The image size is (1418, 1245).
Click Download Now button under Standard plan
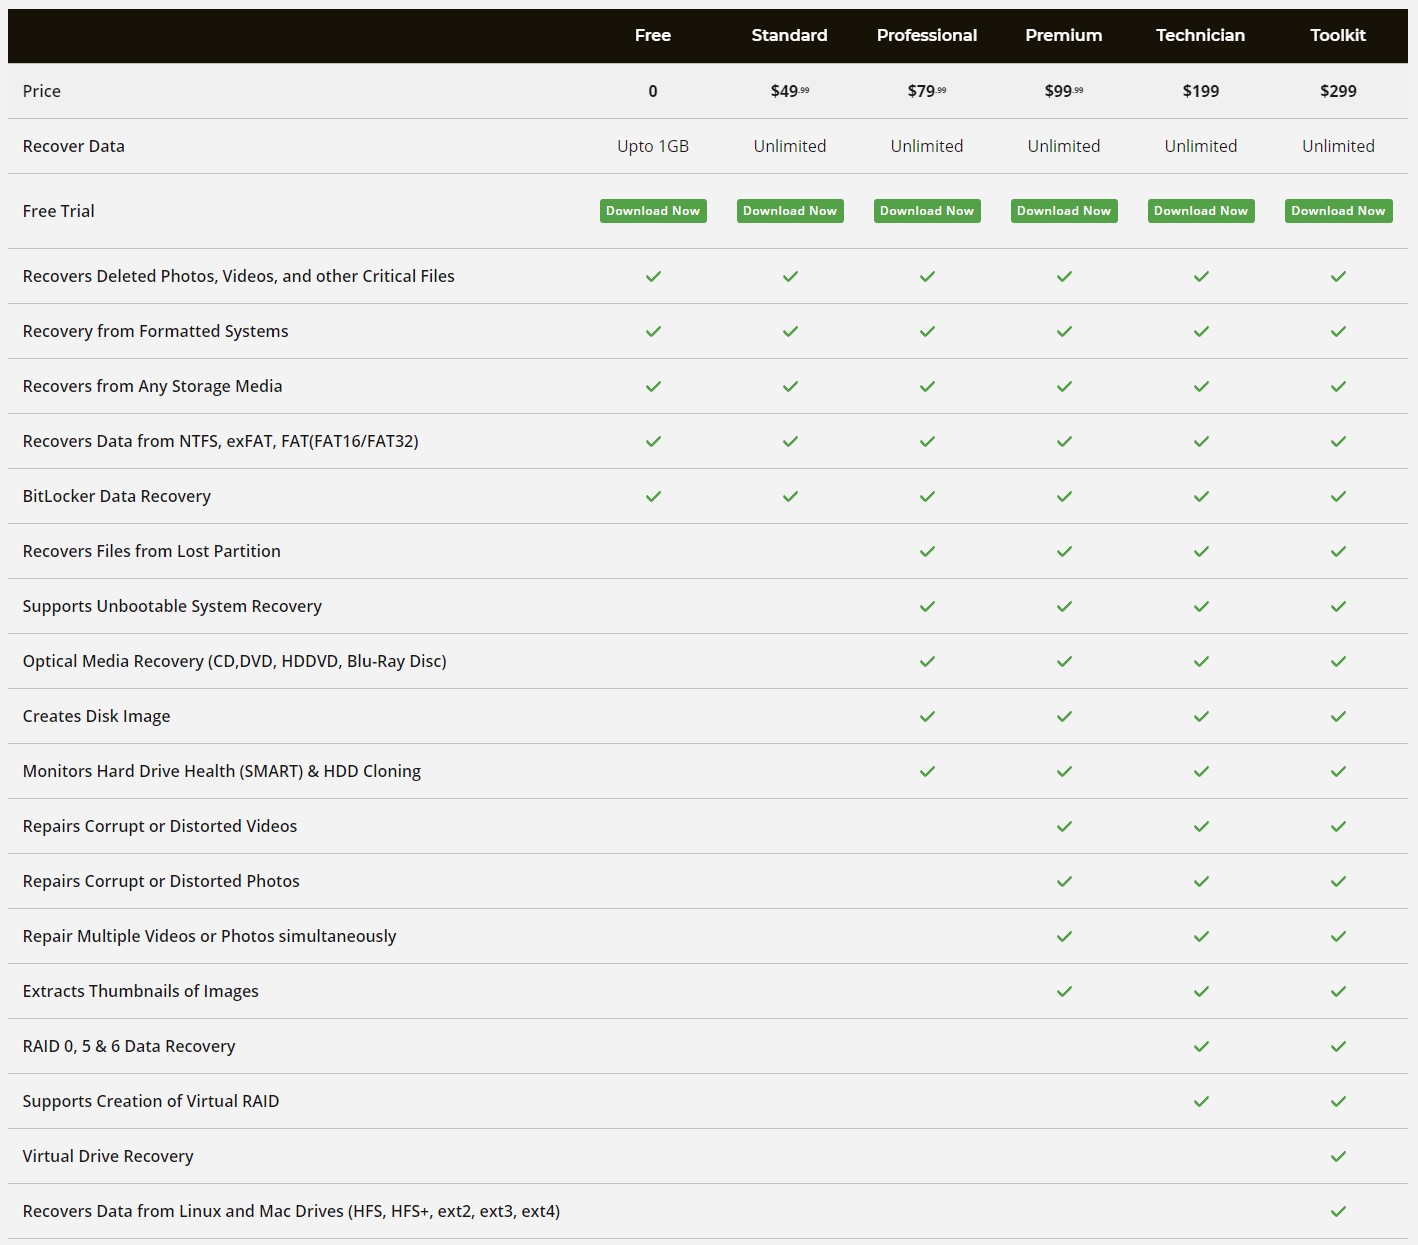790,211
